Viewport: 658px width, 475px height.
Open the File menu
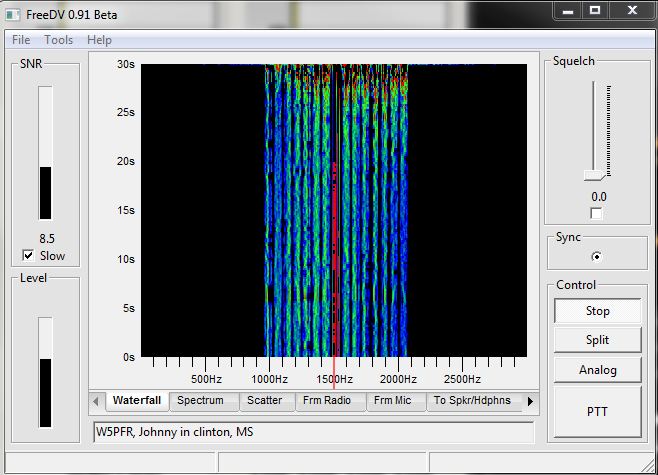21,40
